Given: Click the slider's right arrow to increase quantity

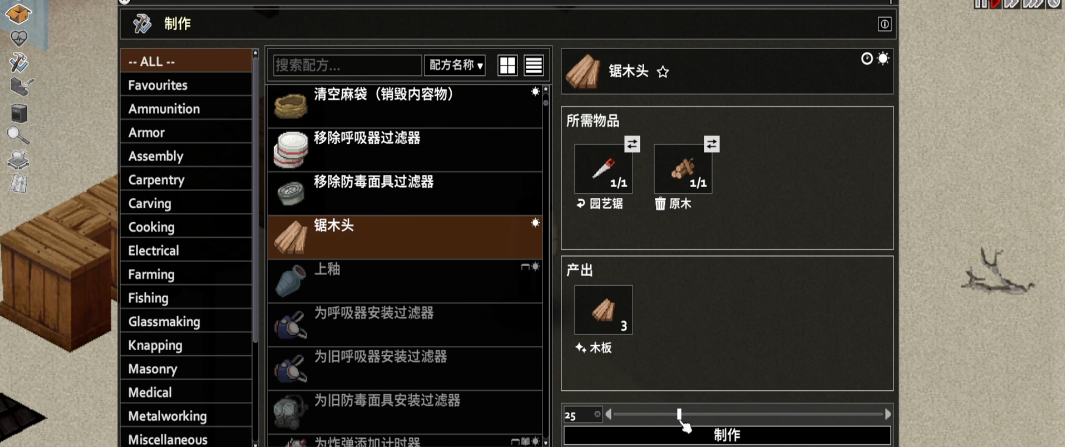Looking at the screenshot, I should 888,414.
